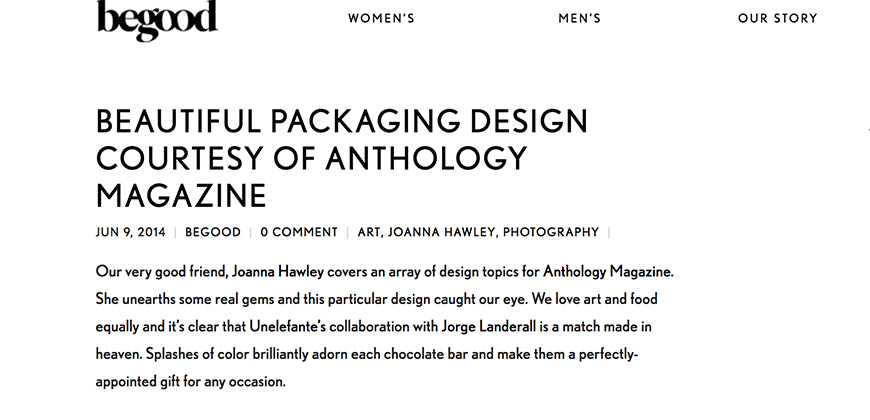
Task: Click 'Unelefante's' in the article text
Action: click(x=287, y=326)
